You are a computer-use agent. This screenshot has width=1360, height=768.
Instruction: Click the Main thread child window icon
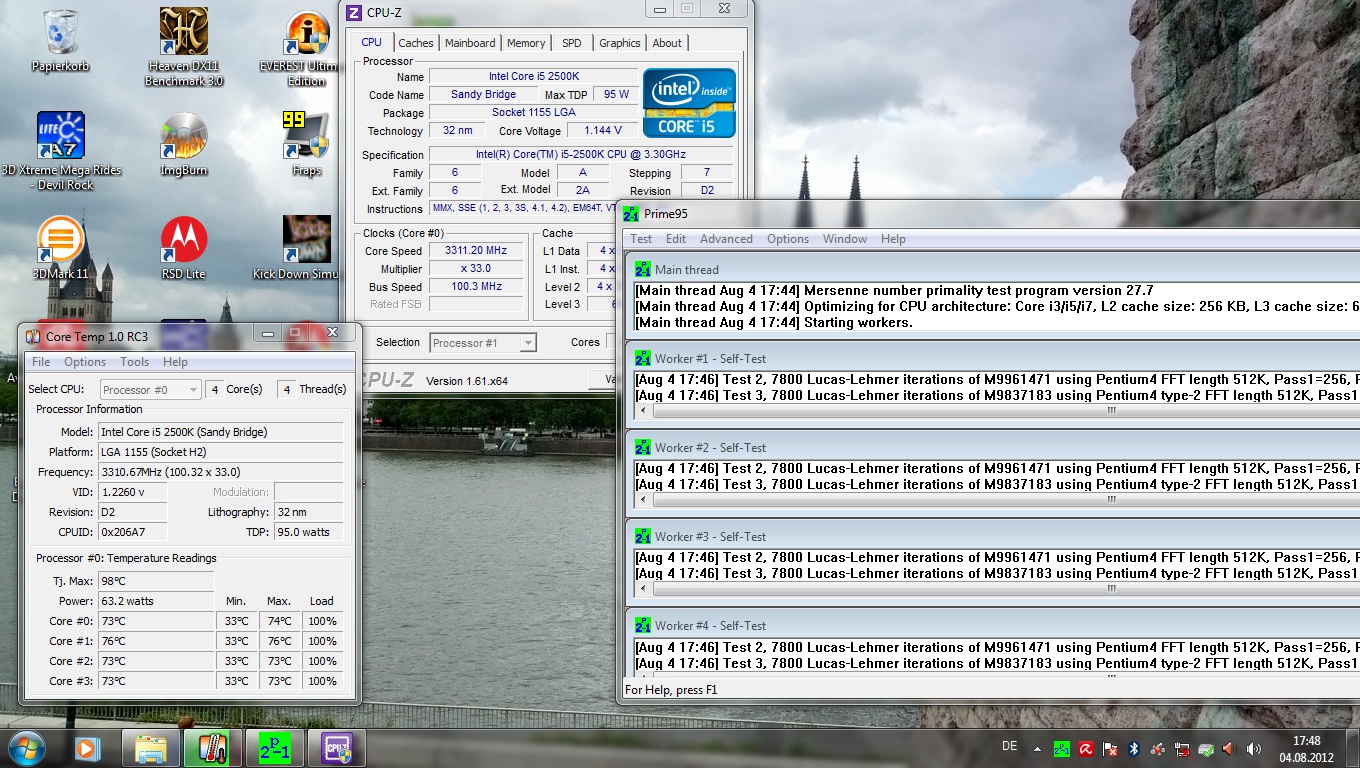[642, 269]
